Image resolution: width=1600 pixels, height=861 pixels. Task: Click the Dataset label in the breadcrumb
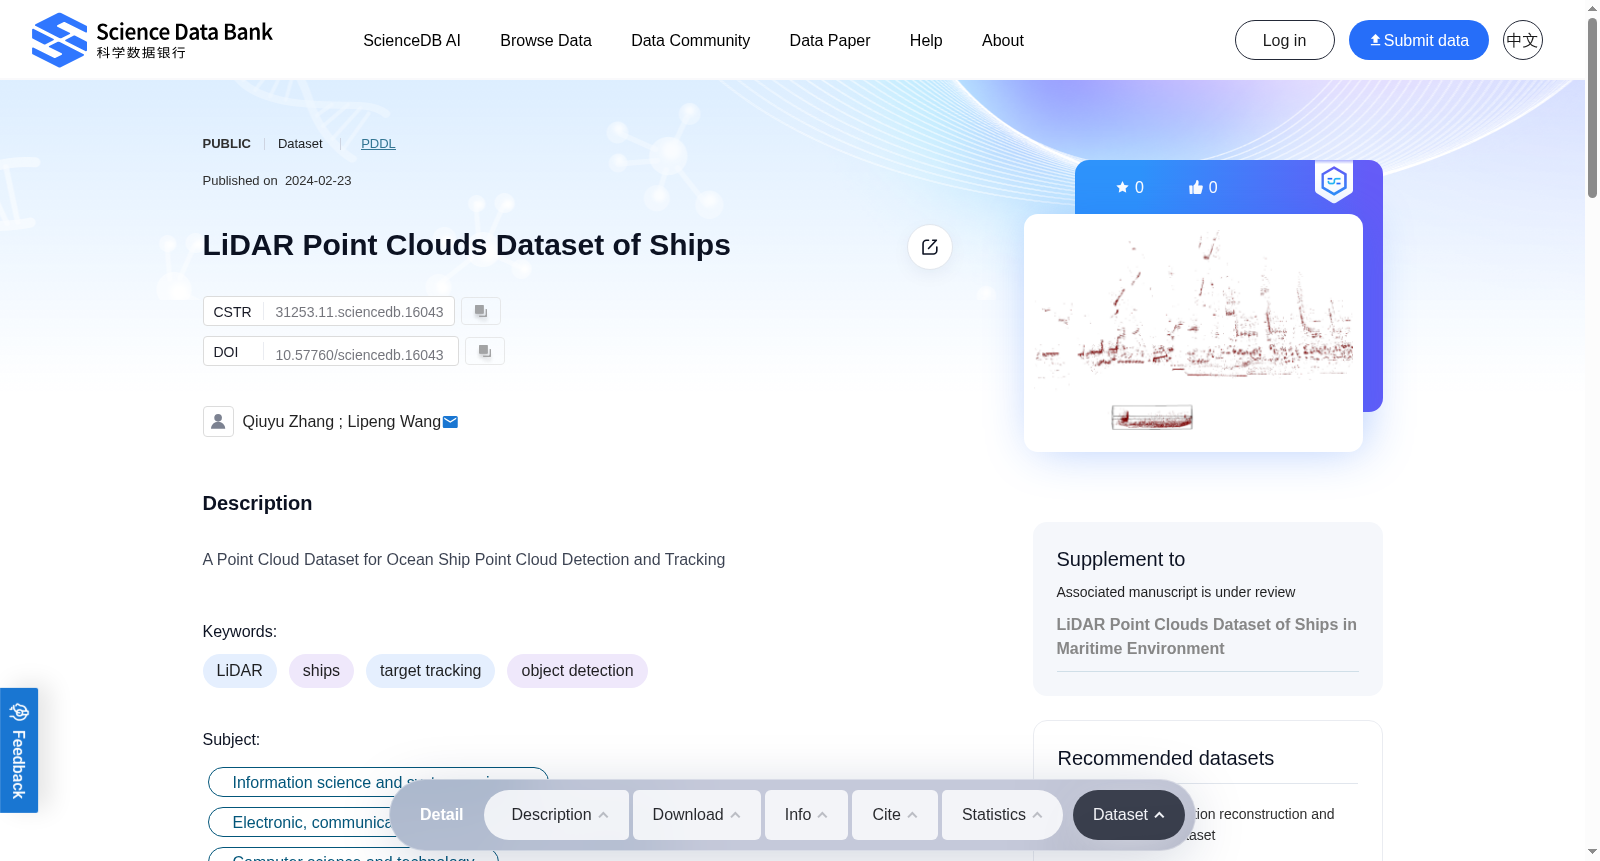(300, 143)
